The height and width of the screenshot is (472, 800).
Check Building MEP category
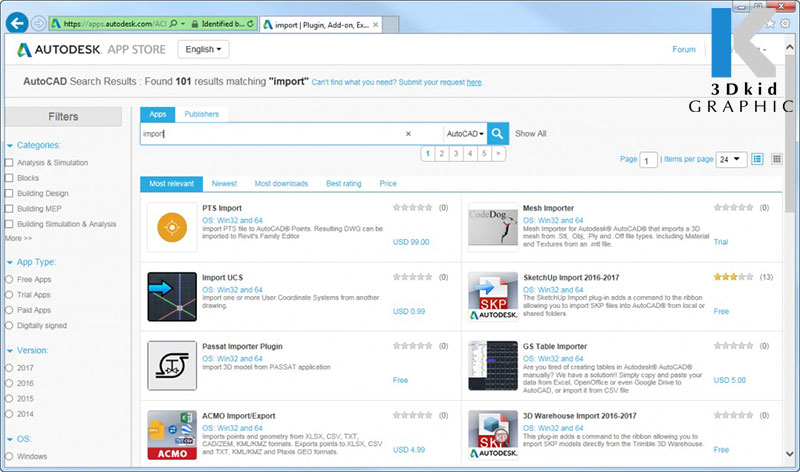(9, 209)
